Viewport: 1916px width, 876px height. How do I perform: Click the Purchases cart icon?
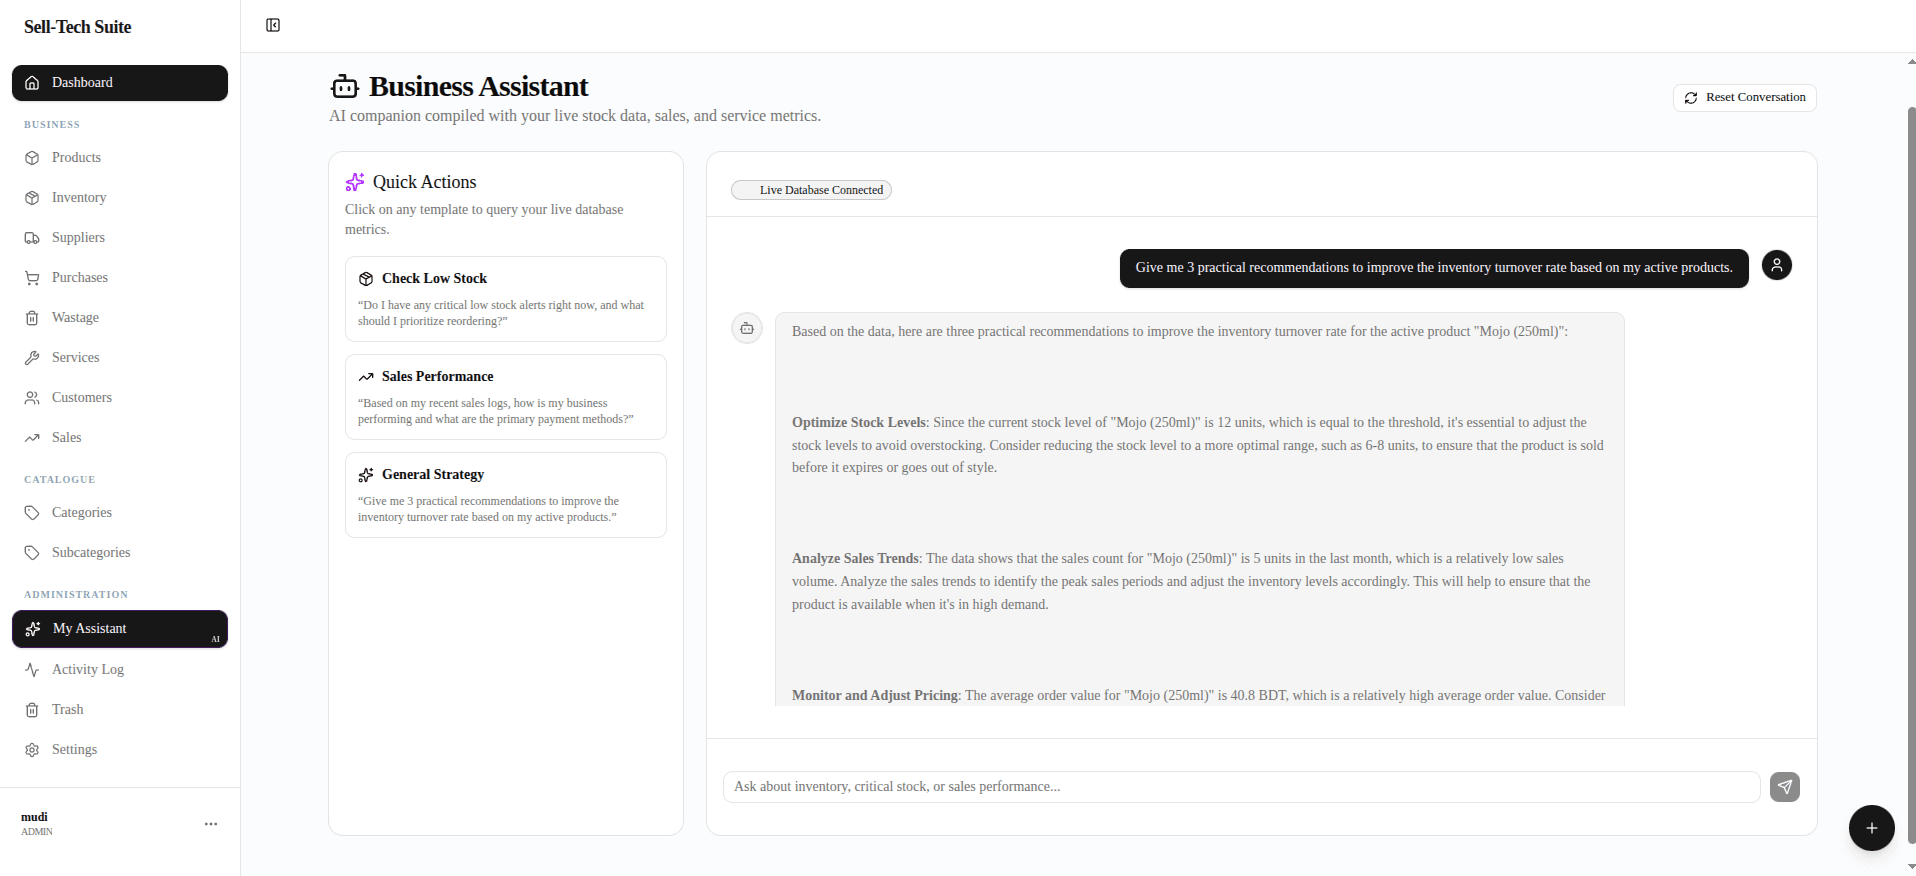pyautogui.click(x=32, y=278)
